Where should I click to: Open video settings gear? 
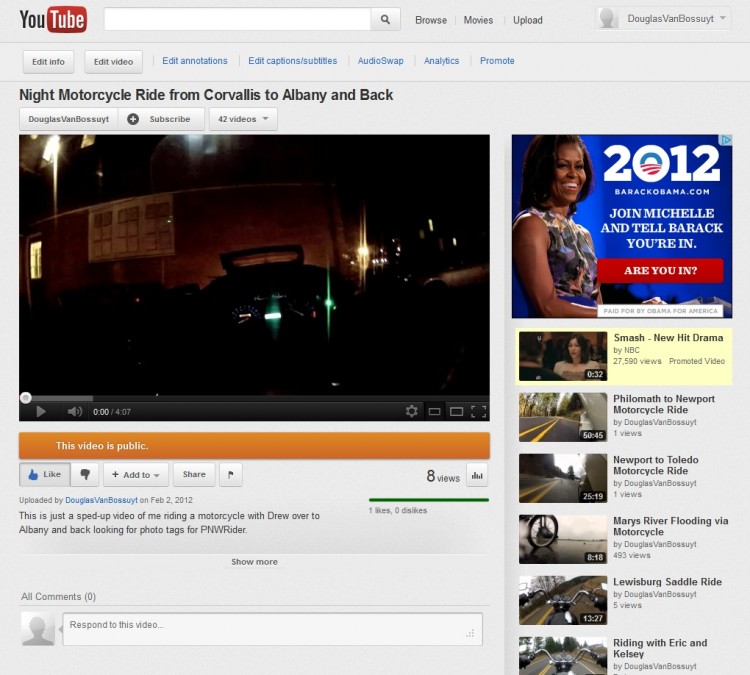pos(411,411)
